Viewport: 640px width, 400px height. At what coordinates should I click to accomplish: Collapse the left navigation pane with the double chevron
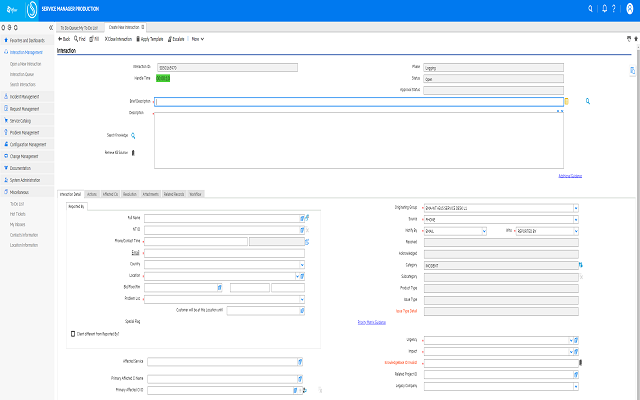tap(51, 28)
